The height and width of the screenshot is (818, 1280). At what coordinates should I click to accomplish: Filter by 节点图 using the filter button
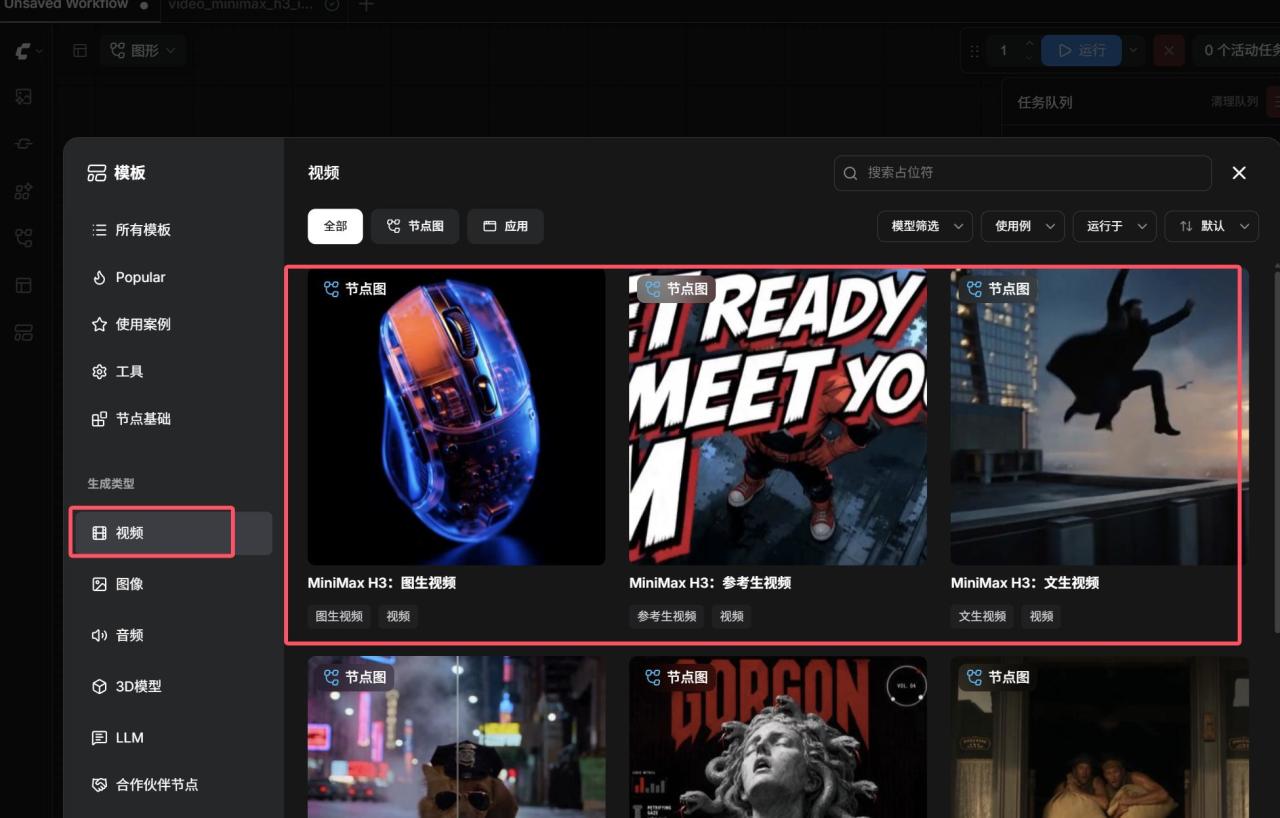[x=415, y=226]
